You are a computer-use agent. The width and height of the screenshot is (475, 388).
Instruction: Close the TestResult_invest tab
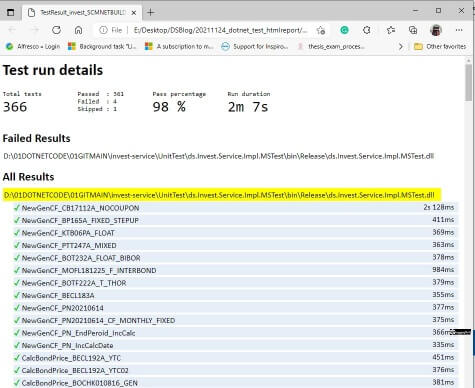(134, 13)
